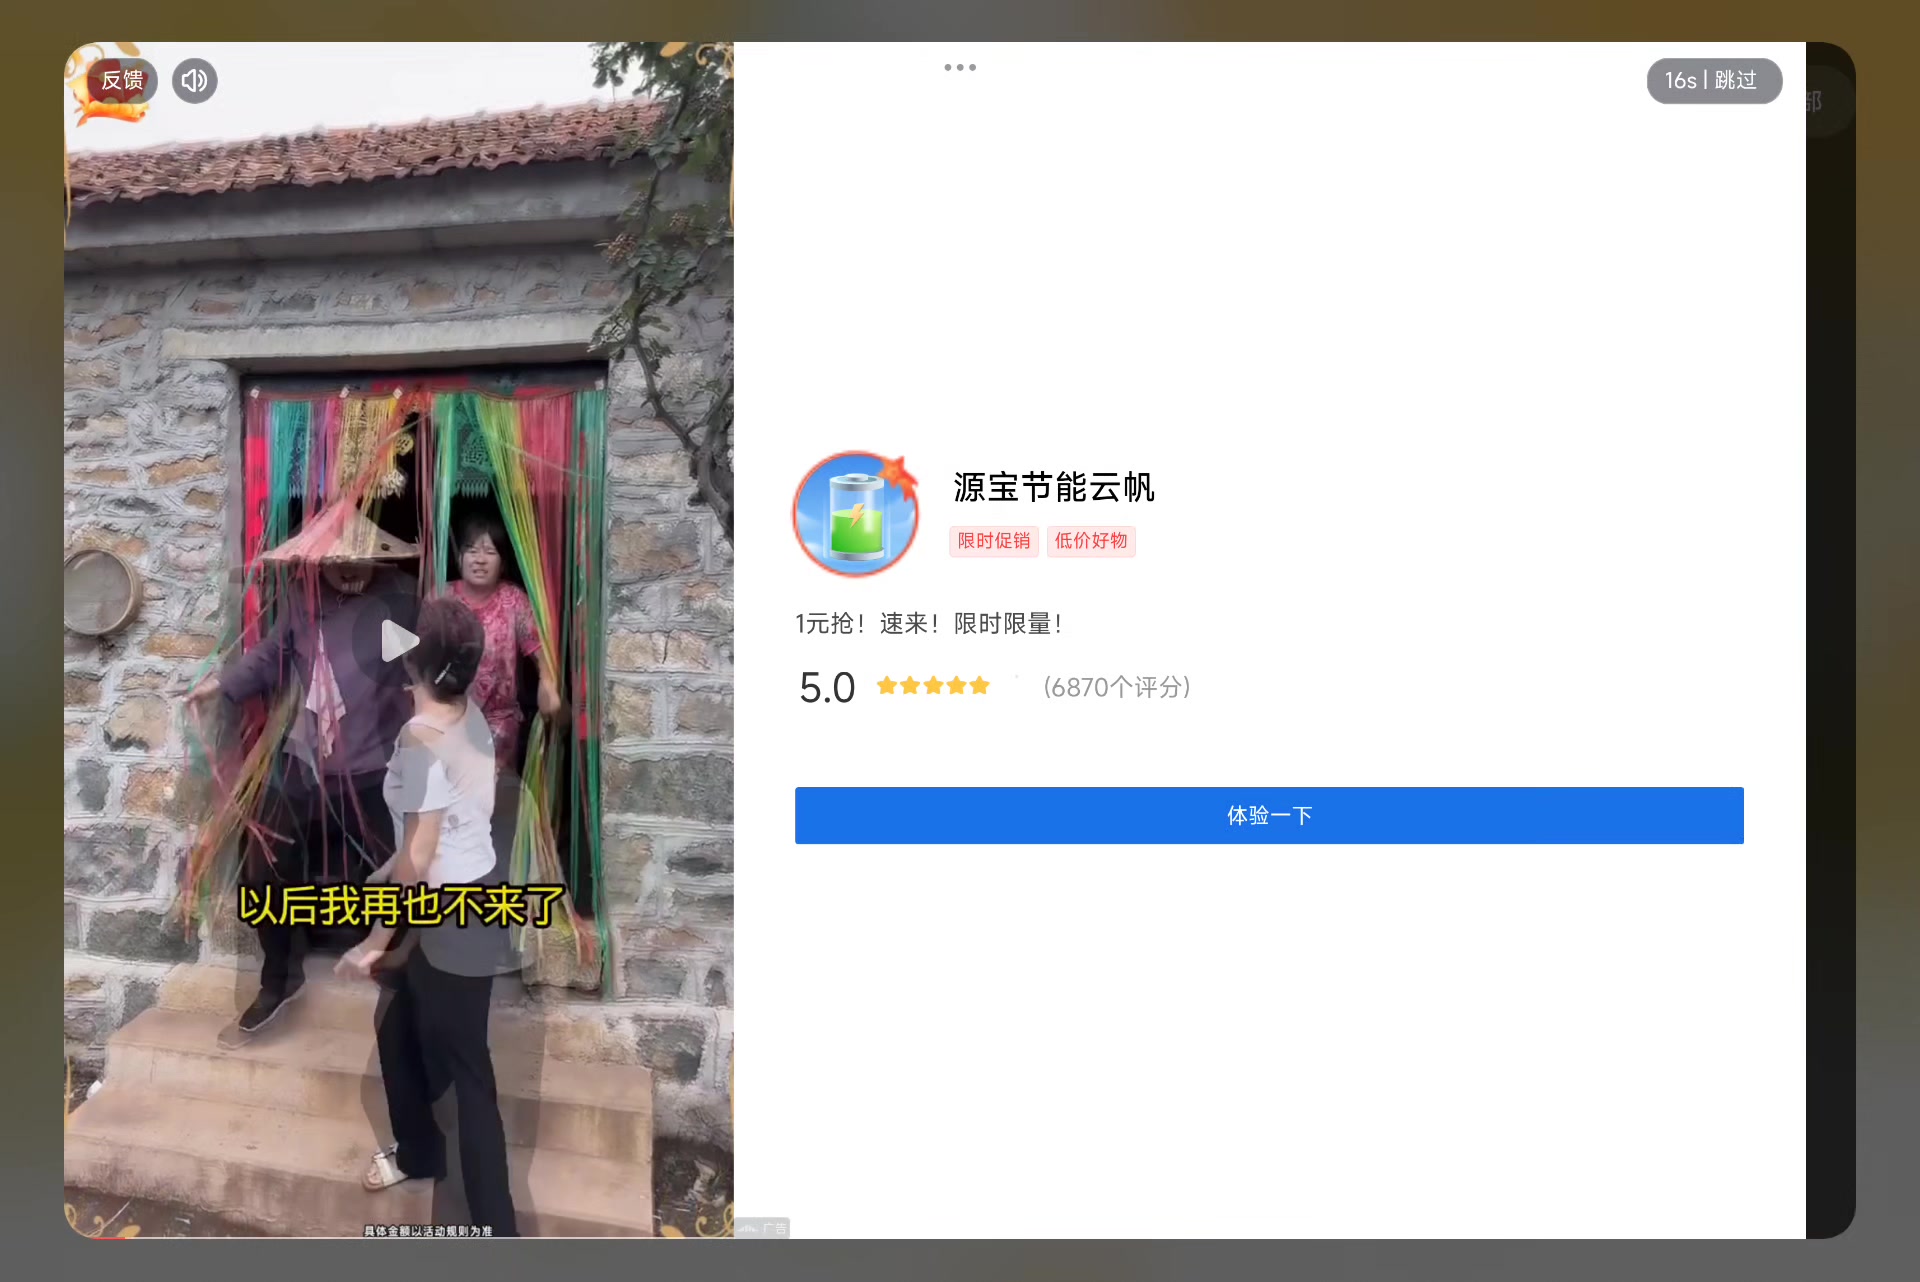The width and height of the screenshot is (1920, 1282).
Task: Open the 源宝节能云帆 app title
Action: 1053,487
